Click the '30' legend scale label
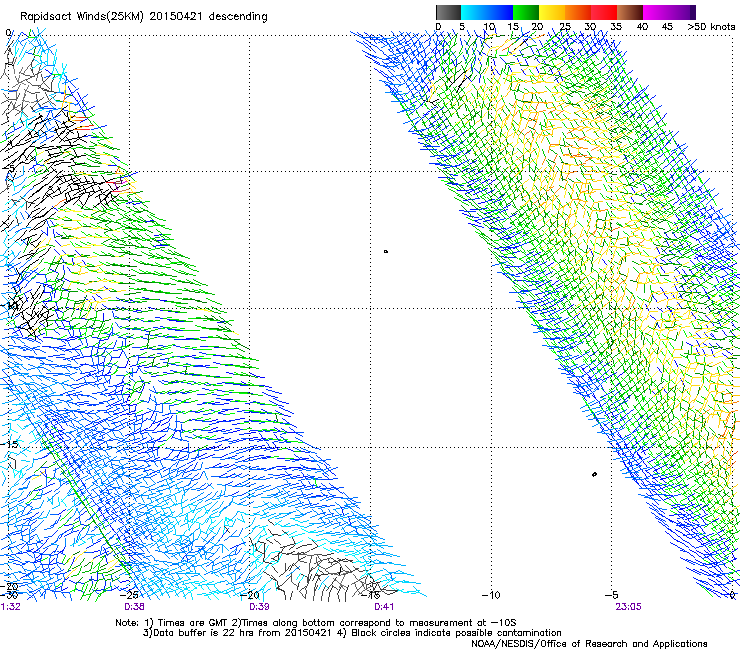The image size is (740, 650). tap(590, 27)
